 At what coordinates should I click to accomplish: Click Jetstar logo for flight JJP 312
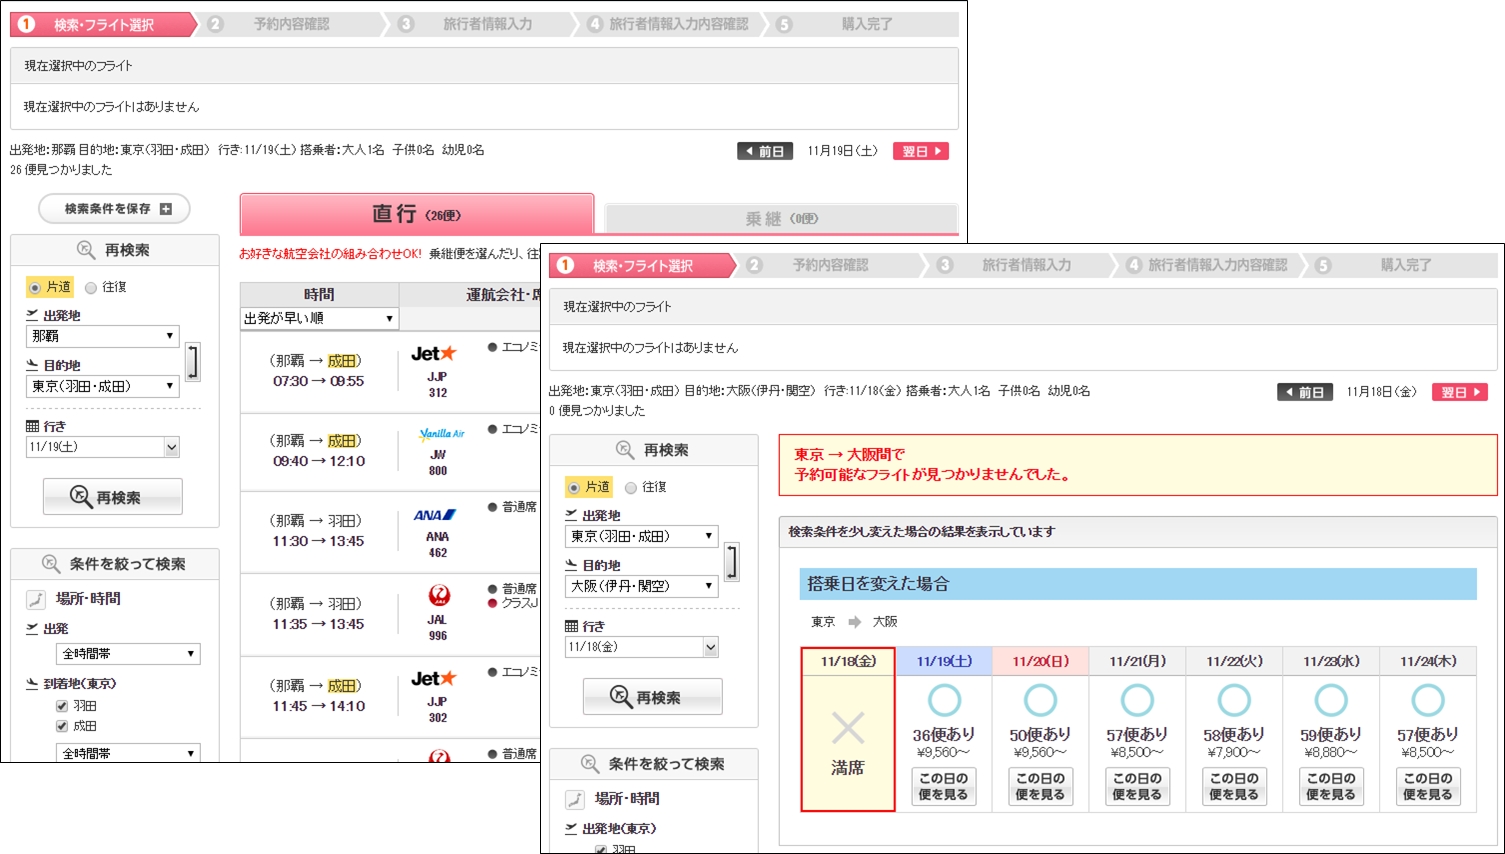click(434, 354)
